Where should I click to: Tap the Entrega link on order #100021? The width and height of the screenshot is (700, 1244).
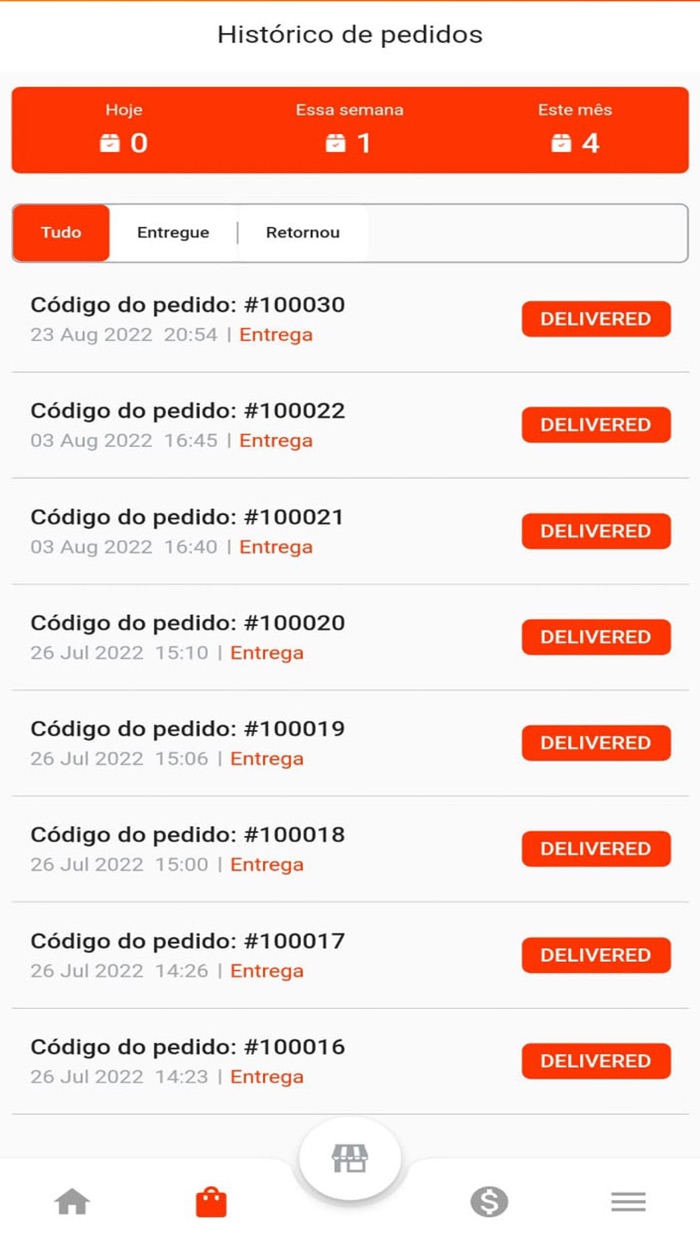[x=276, y=547]
